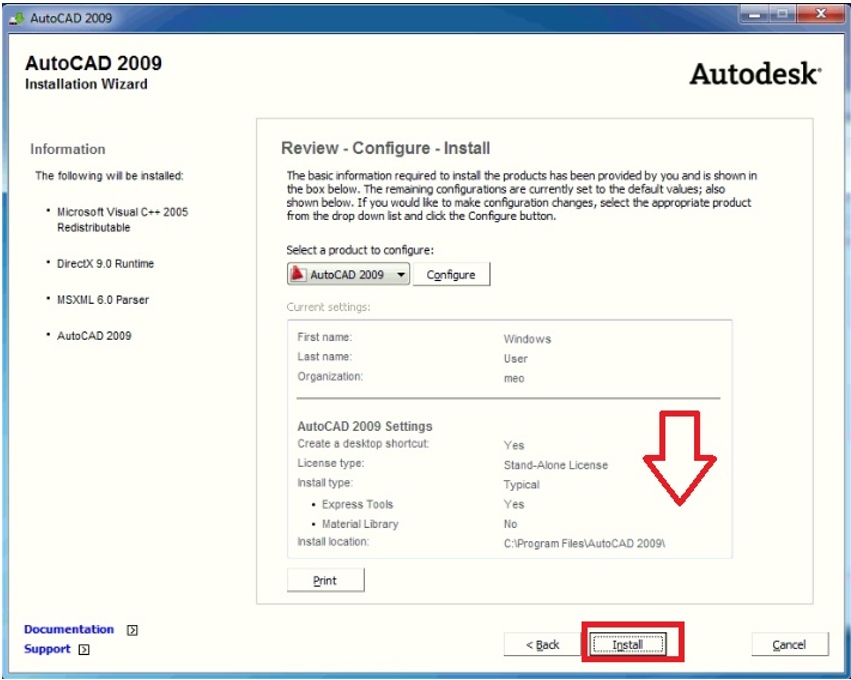Open the Documentation link
Image resolution: width=851 pixels, height=680 pixels.
[x=68, y=629]
